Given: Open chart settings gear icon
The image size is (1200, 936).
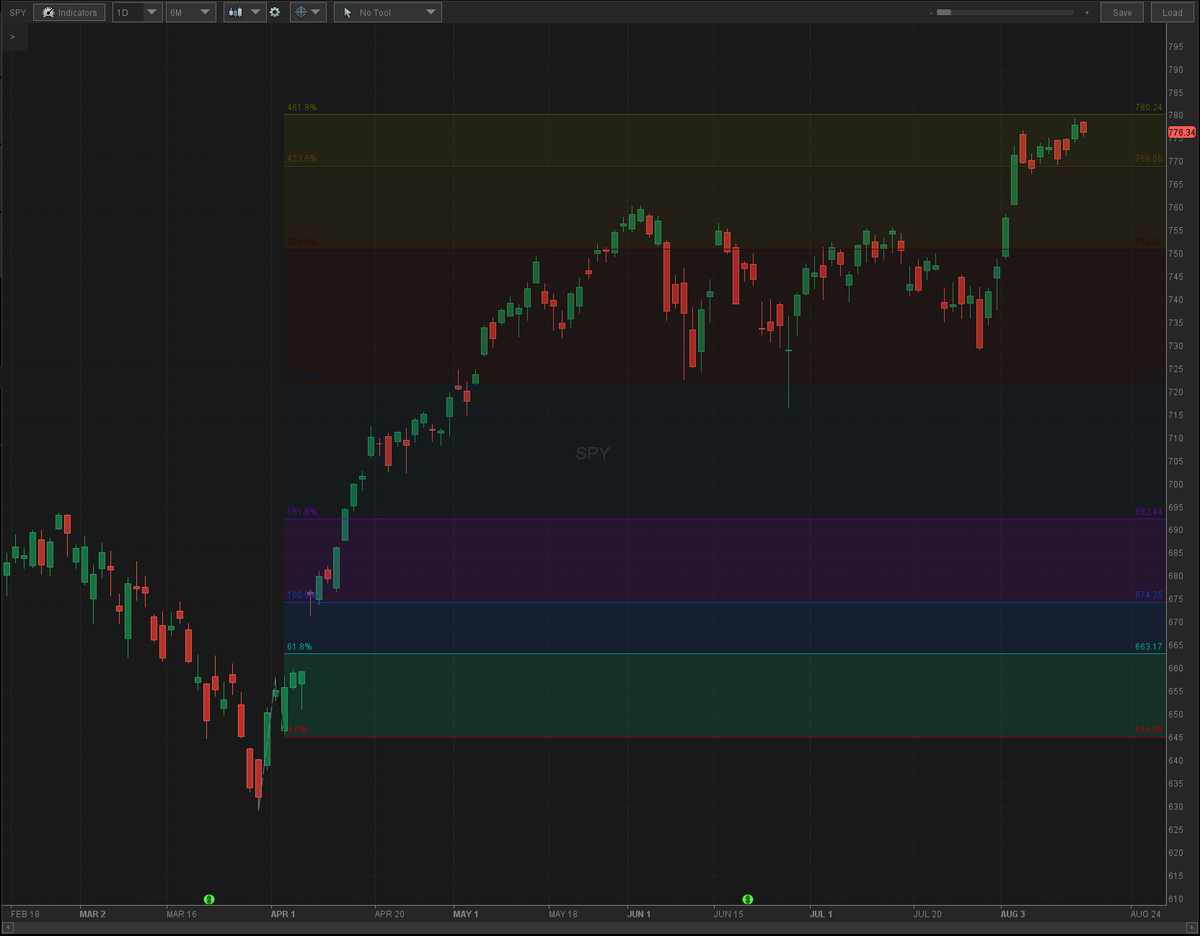Looking at the screenshot, I should point(275,12).
